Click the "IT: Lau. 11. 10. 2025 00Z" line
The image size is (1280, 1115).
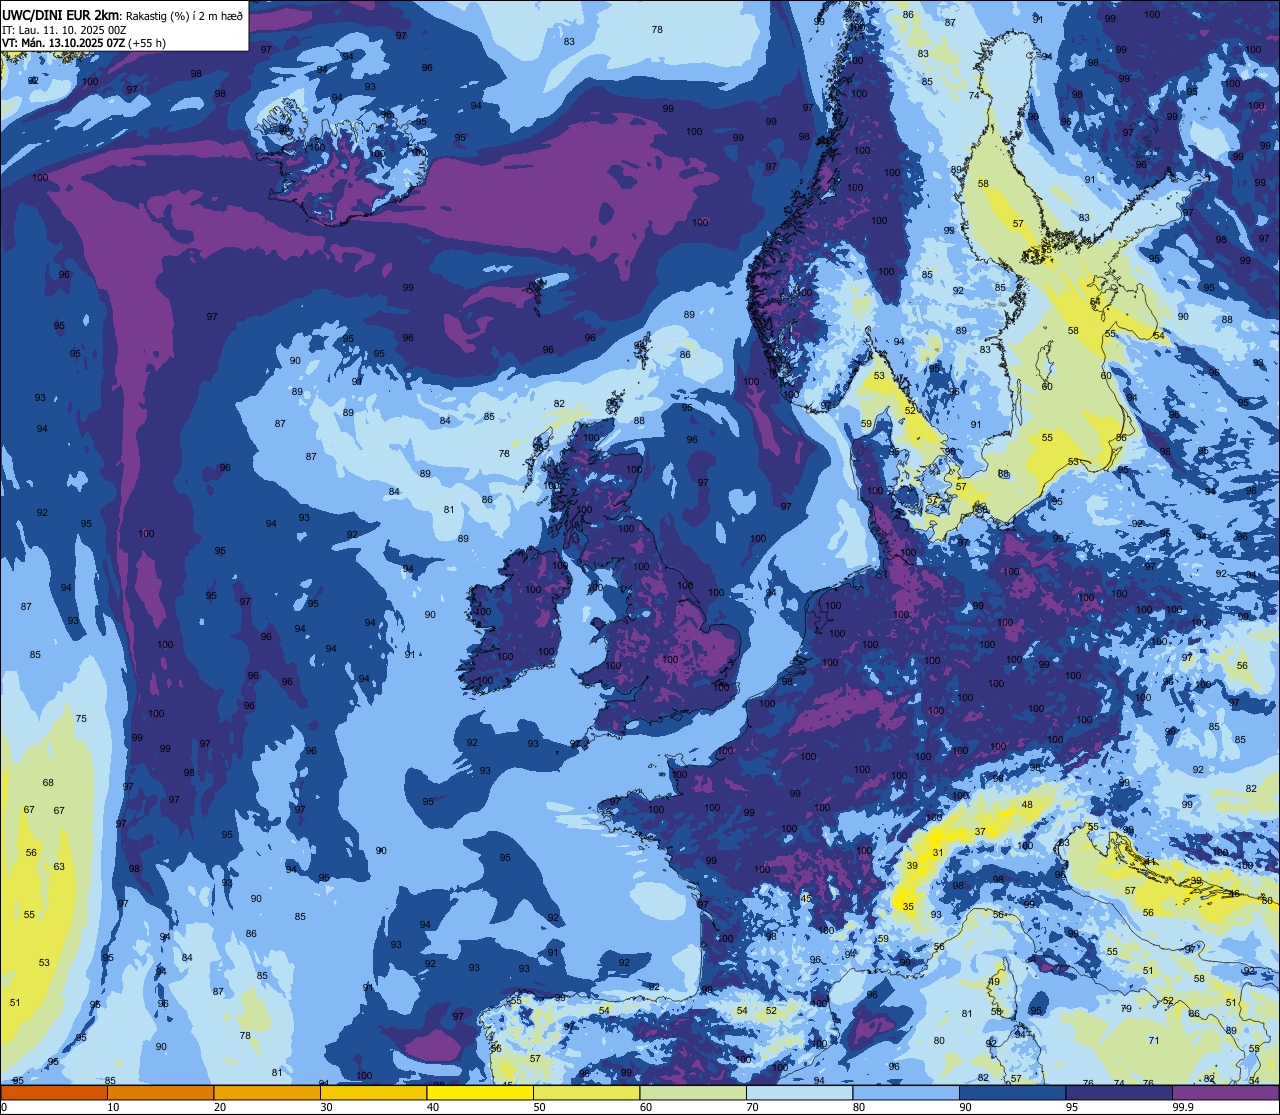[64, 29]
